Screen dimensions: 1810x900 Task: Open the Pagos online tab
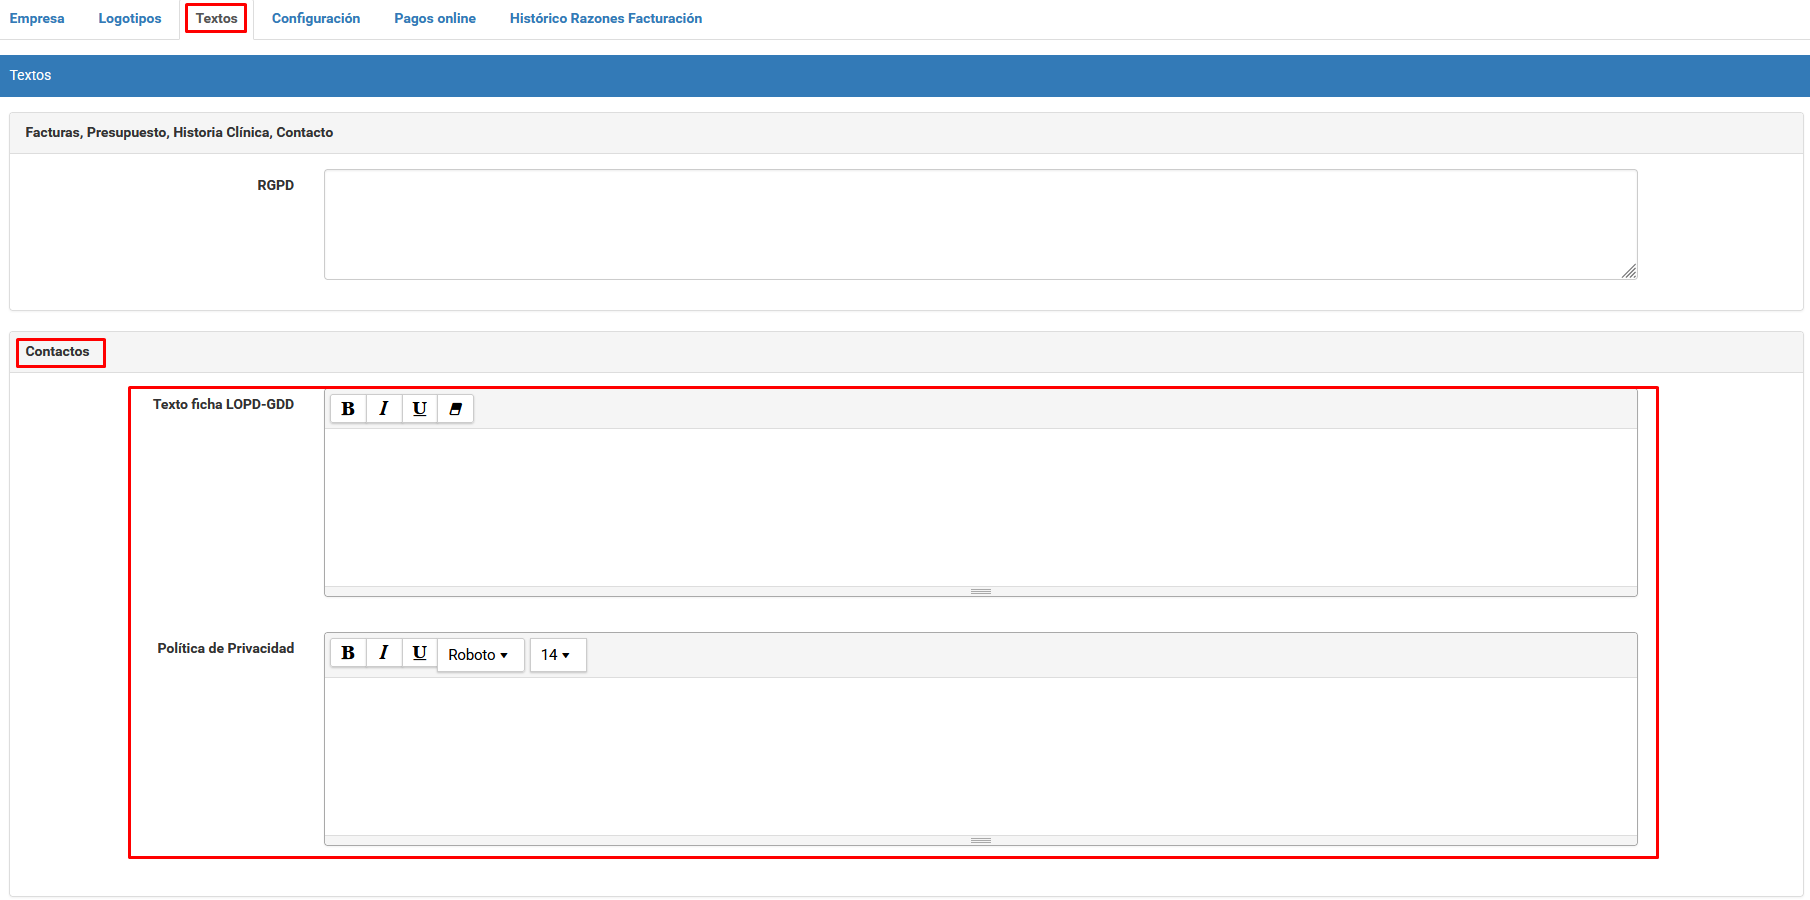click(x=435, y=19)
